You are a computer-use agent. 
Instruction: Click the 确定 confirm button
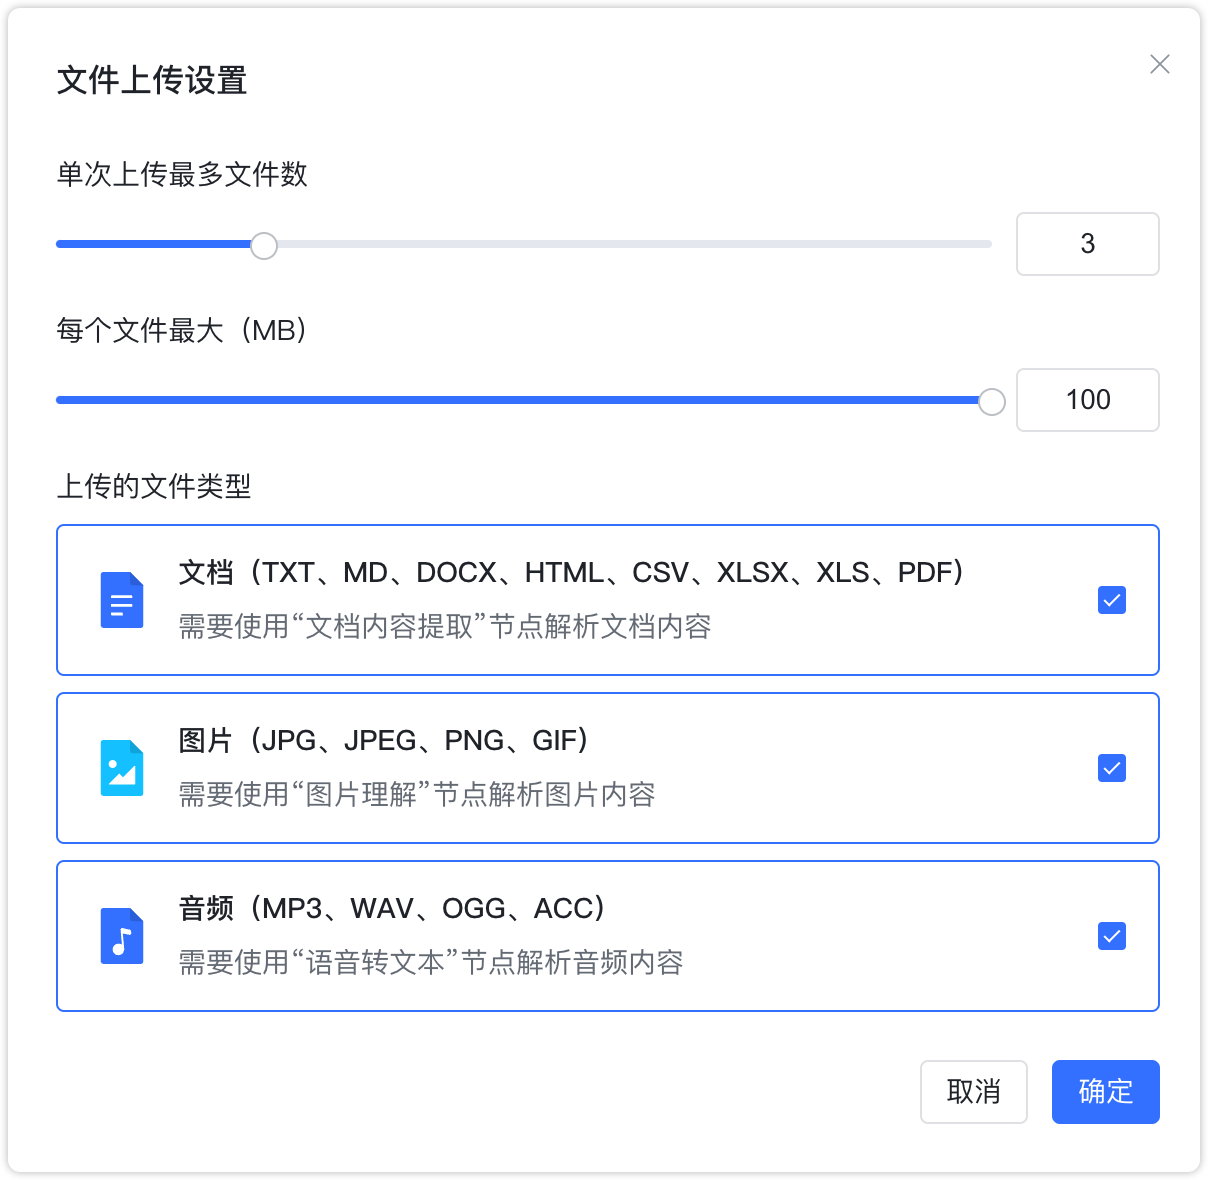point(1105,1092)
